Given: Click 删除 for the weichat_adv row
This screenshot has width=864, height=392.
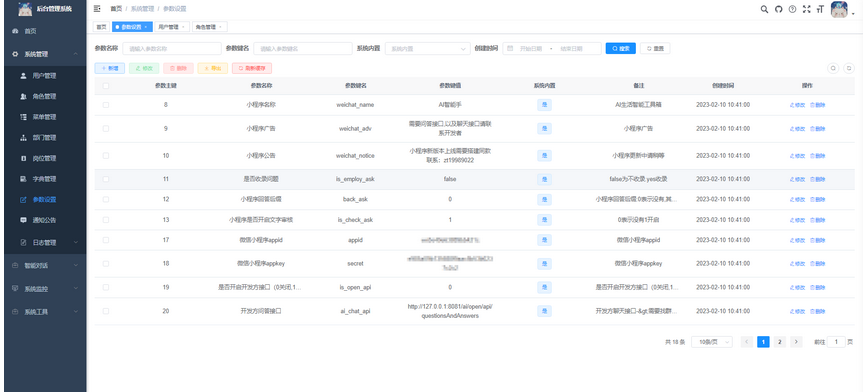Looking at the screenshot, I should click(x=817, y=128).
